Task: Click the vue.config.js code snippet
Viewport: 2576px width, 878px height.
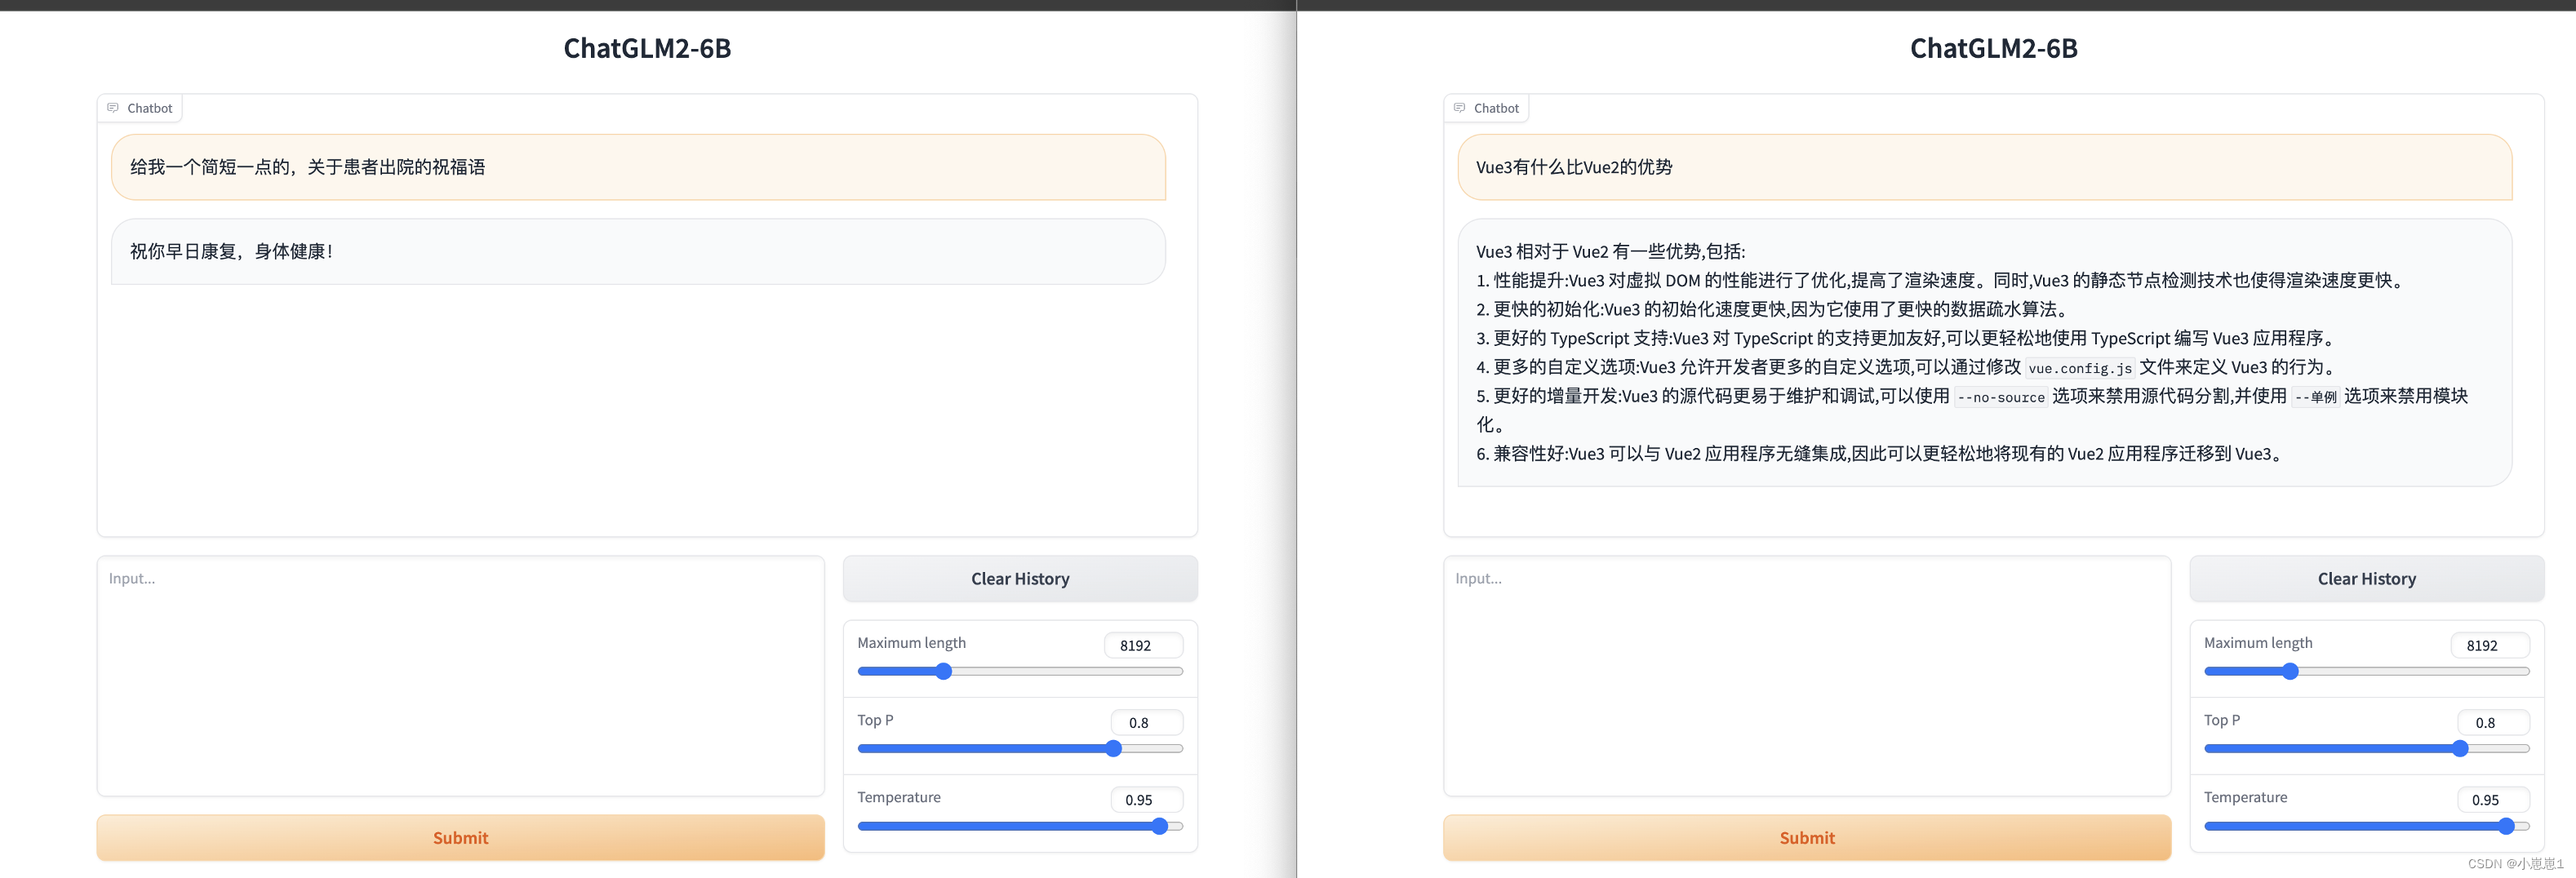Action: 2079,368
